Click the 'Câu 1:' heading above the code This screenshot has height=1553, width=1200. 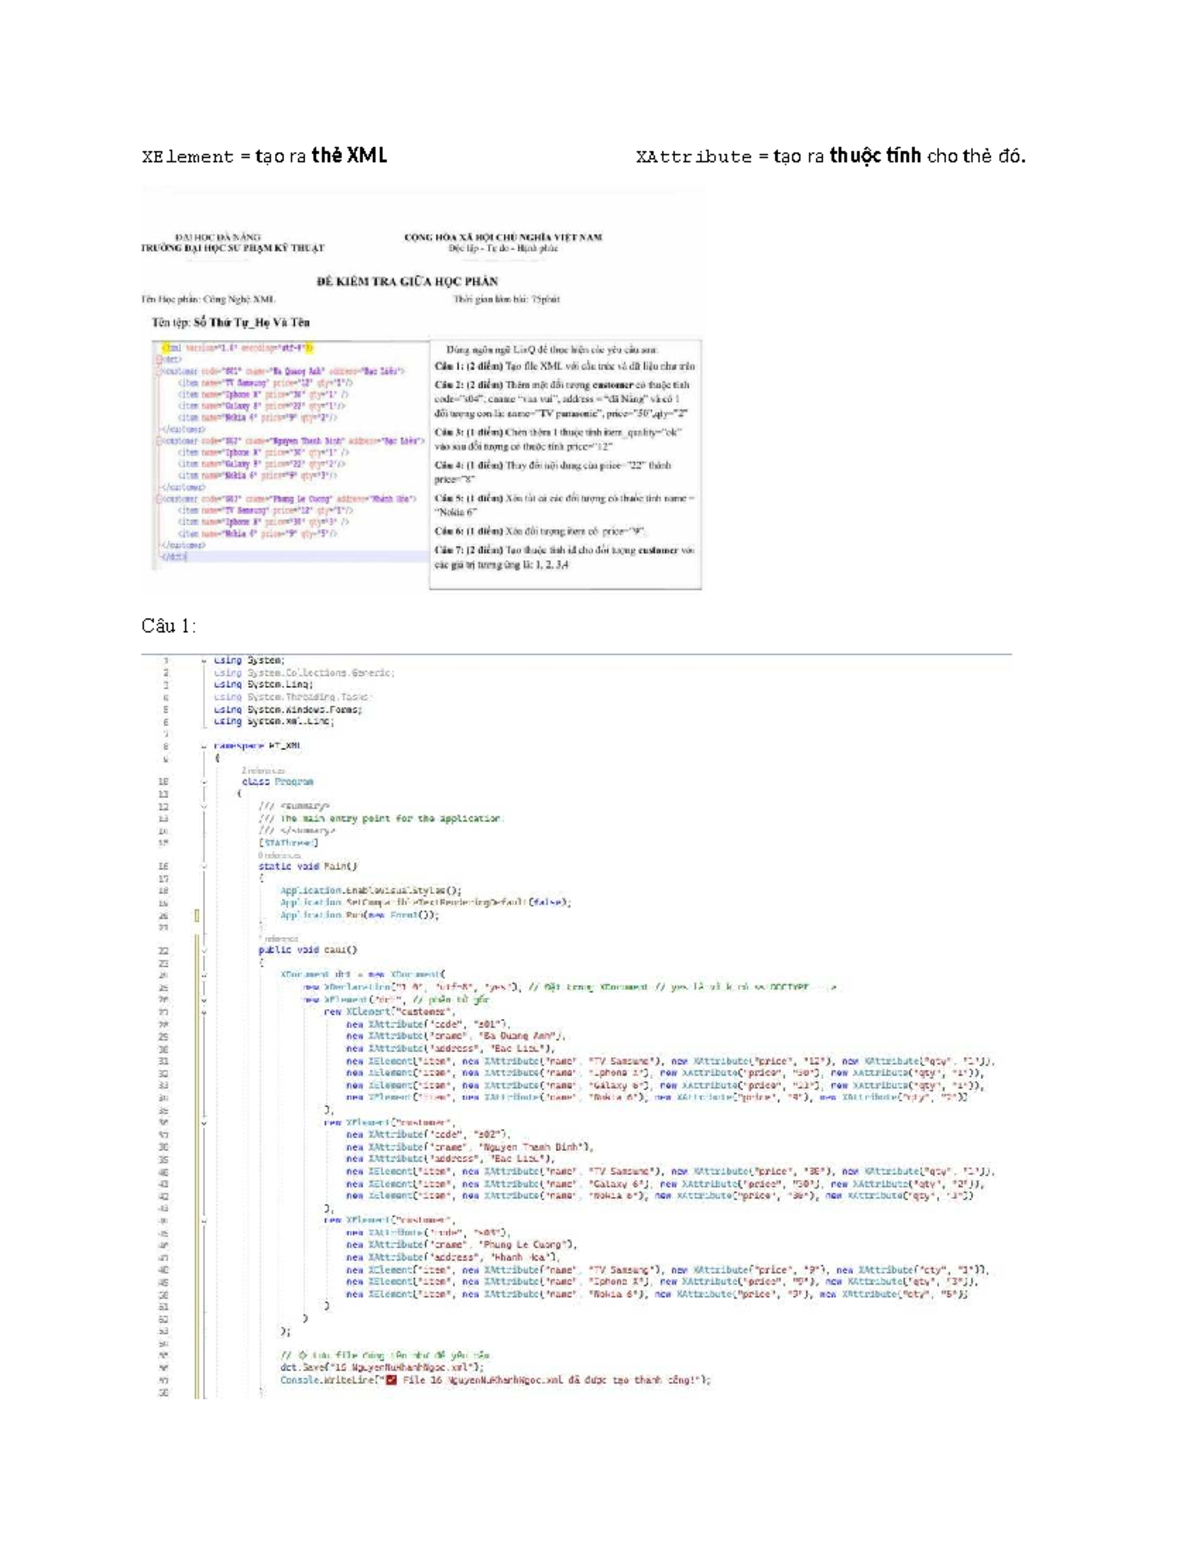click(x=168, y=627)
